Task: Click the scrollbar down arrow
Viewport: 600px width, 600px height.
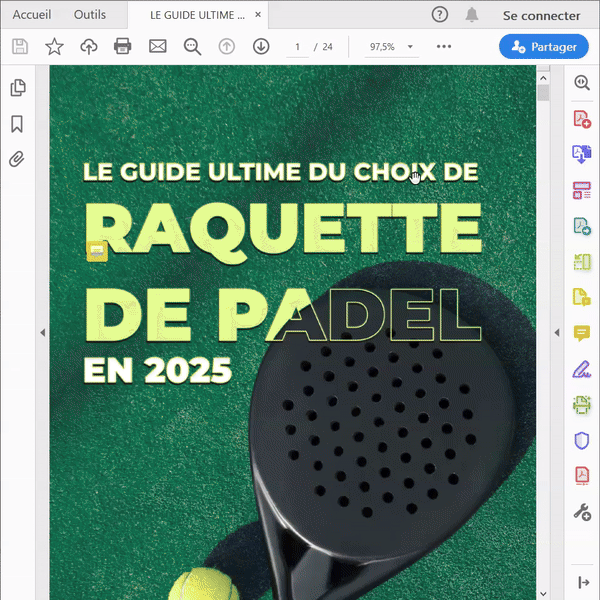Action: pyautogui.click(x=543, y=593)
